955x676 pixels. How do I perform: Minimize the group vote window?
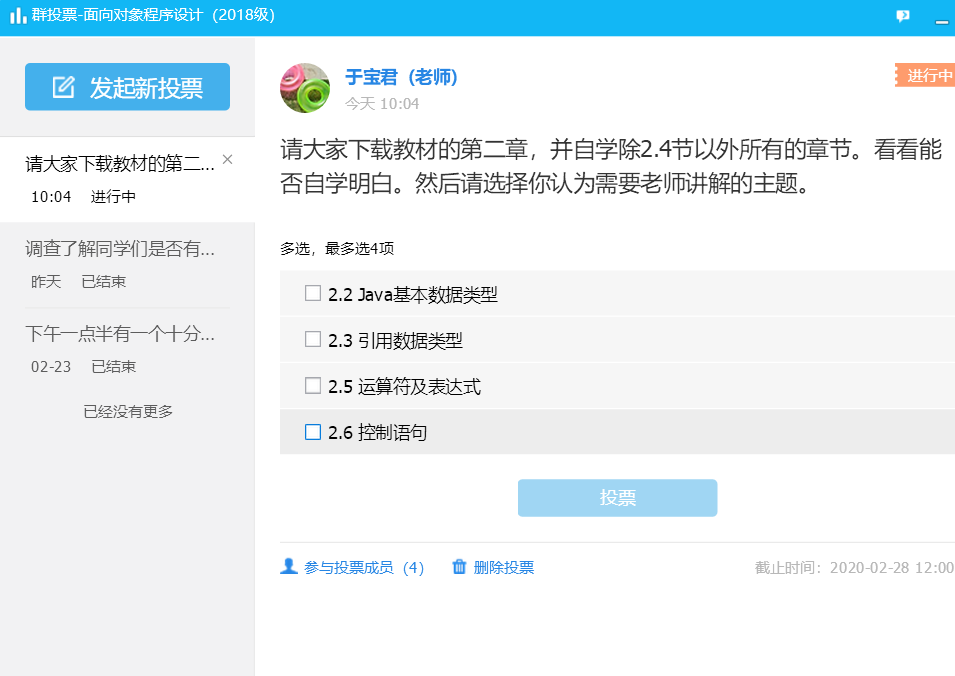click(941, 18)
